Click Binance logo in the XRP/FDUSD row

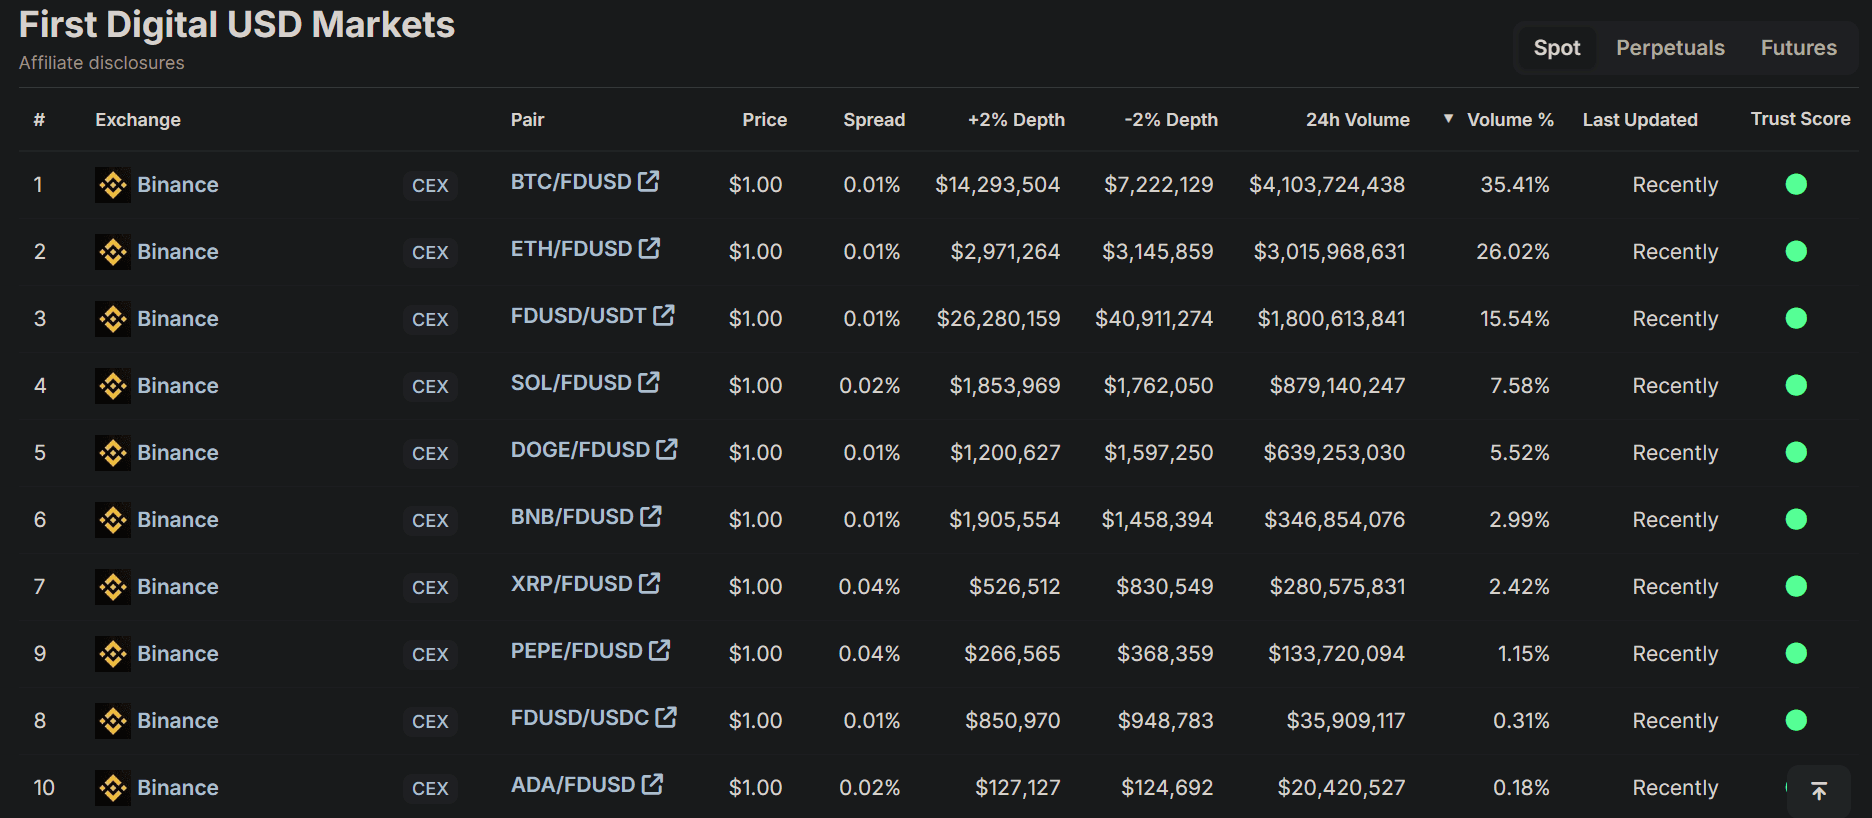click(x=112, y=587)
